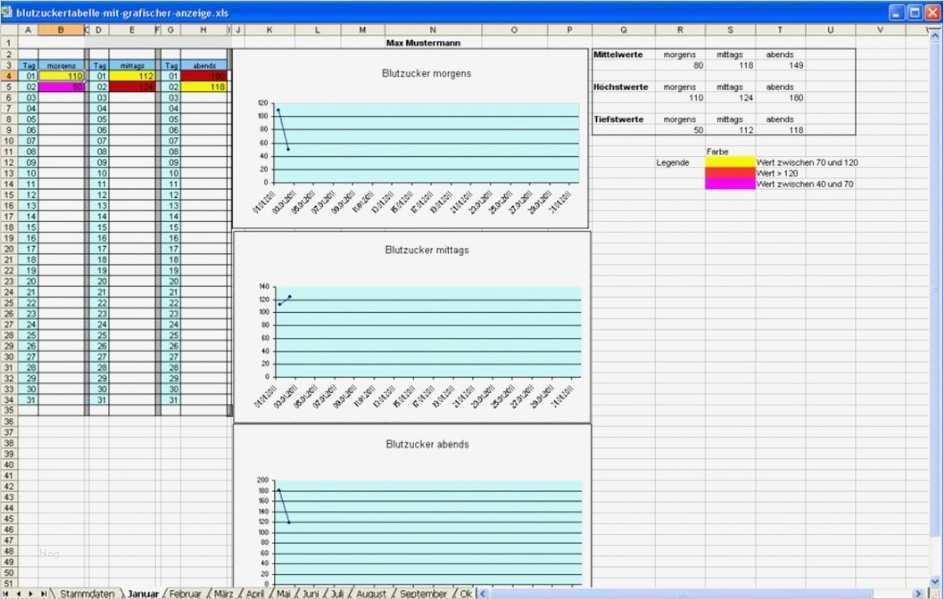
Task: Click the cell containing Max Mustermann
Action: (425, 44)
